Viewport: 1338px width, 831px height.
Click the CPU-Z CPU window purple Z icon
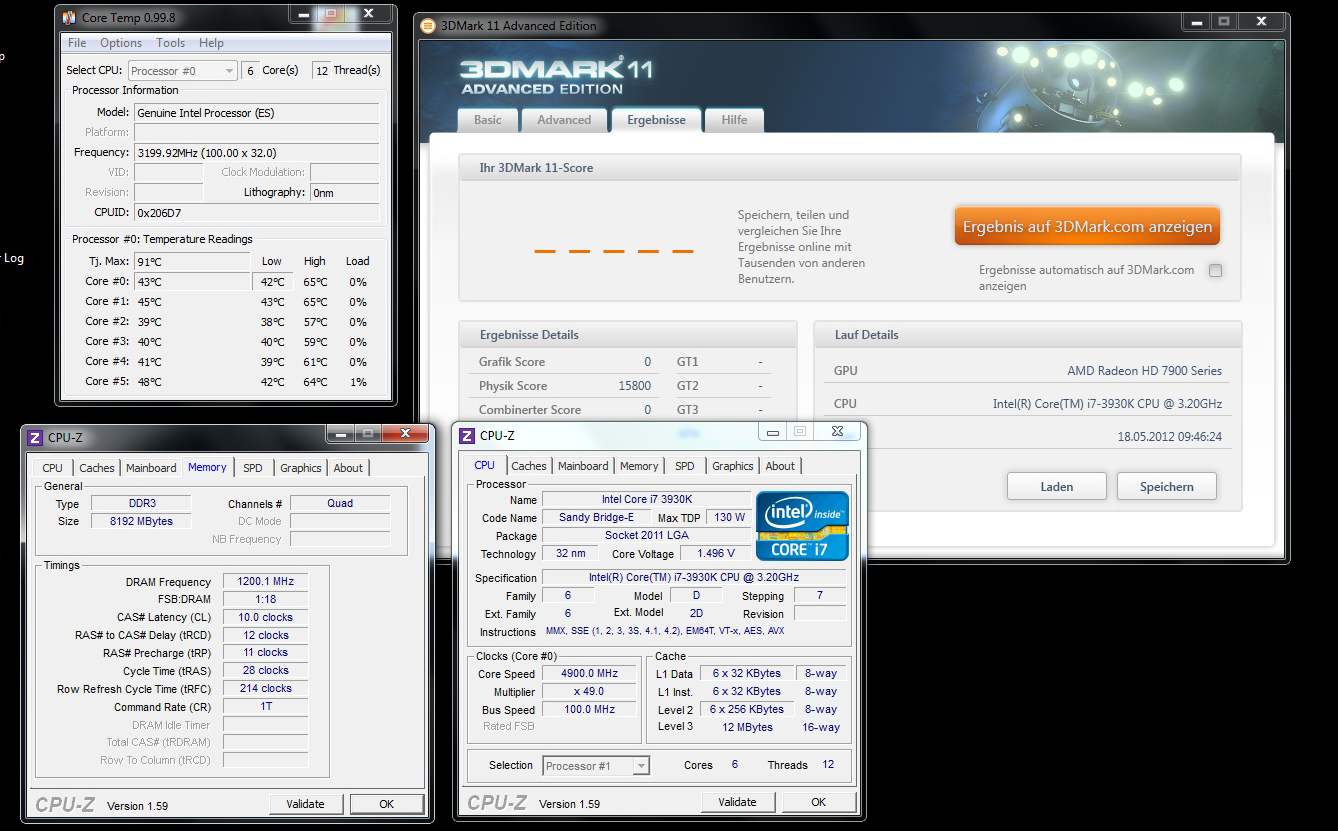[x=467, y=436]
